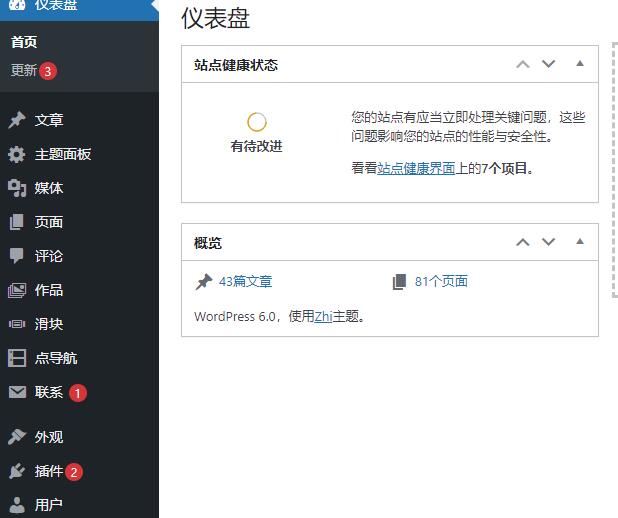Click the 站点健康状态 panel title

pyautogui.click(x=236, y=65)
